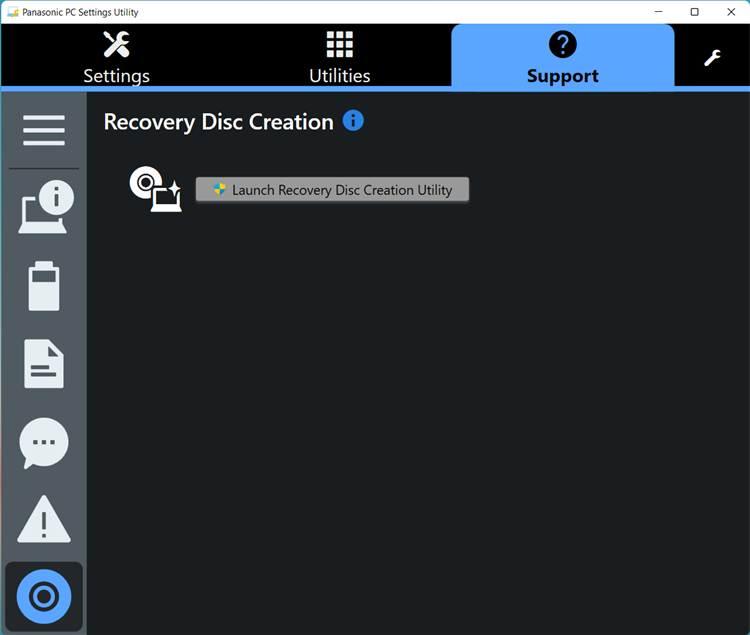Image resolution: width=750 pixels, height=635 pixels.
Task: Switch to the Utilities tab
Action: click(x=340, y=56)
